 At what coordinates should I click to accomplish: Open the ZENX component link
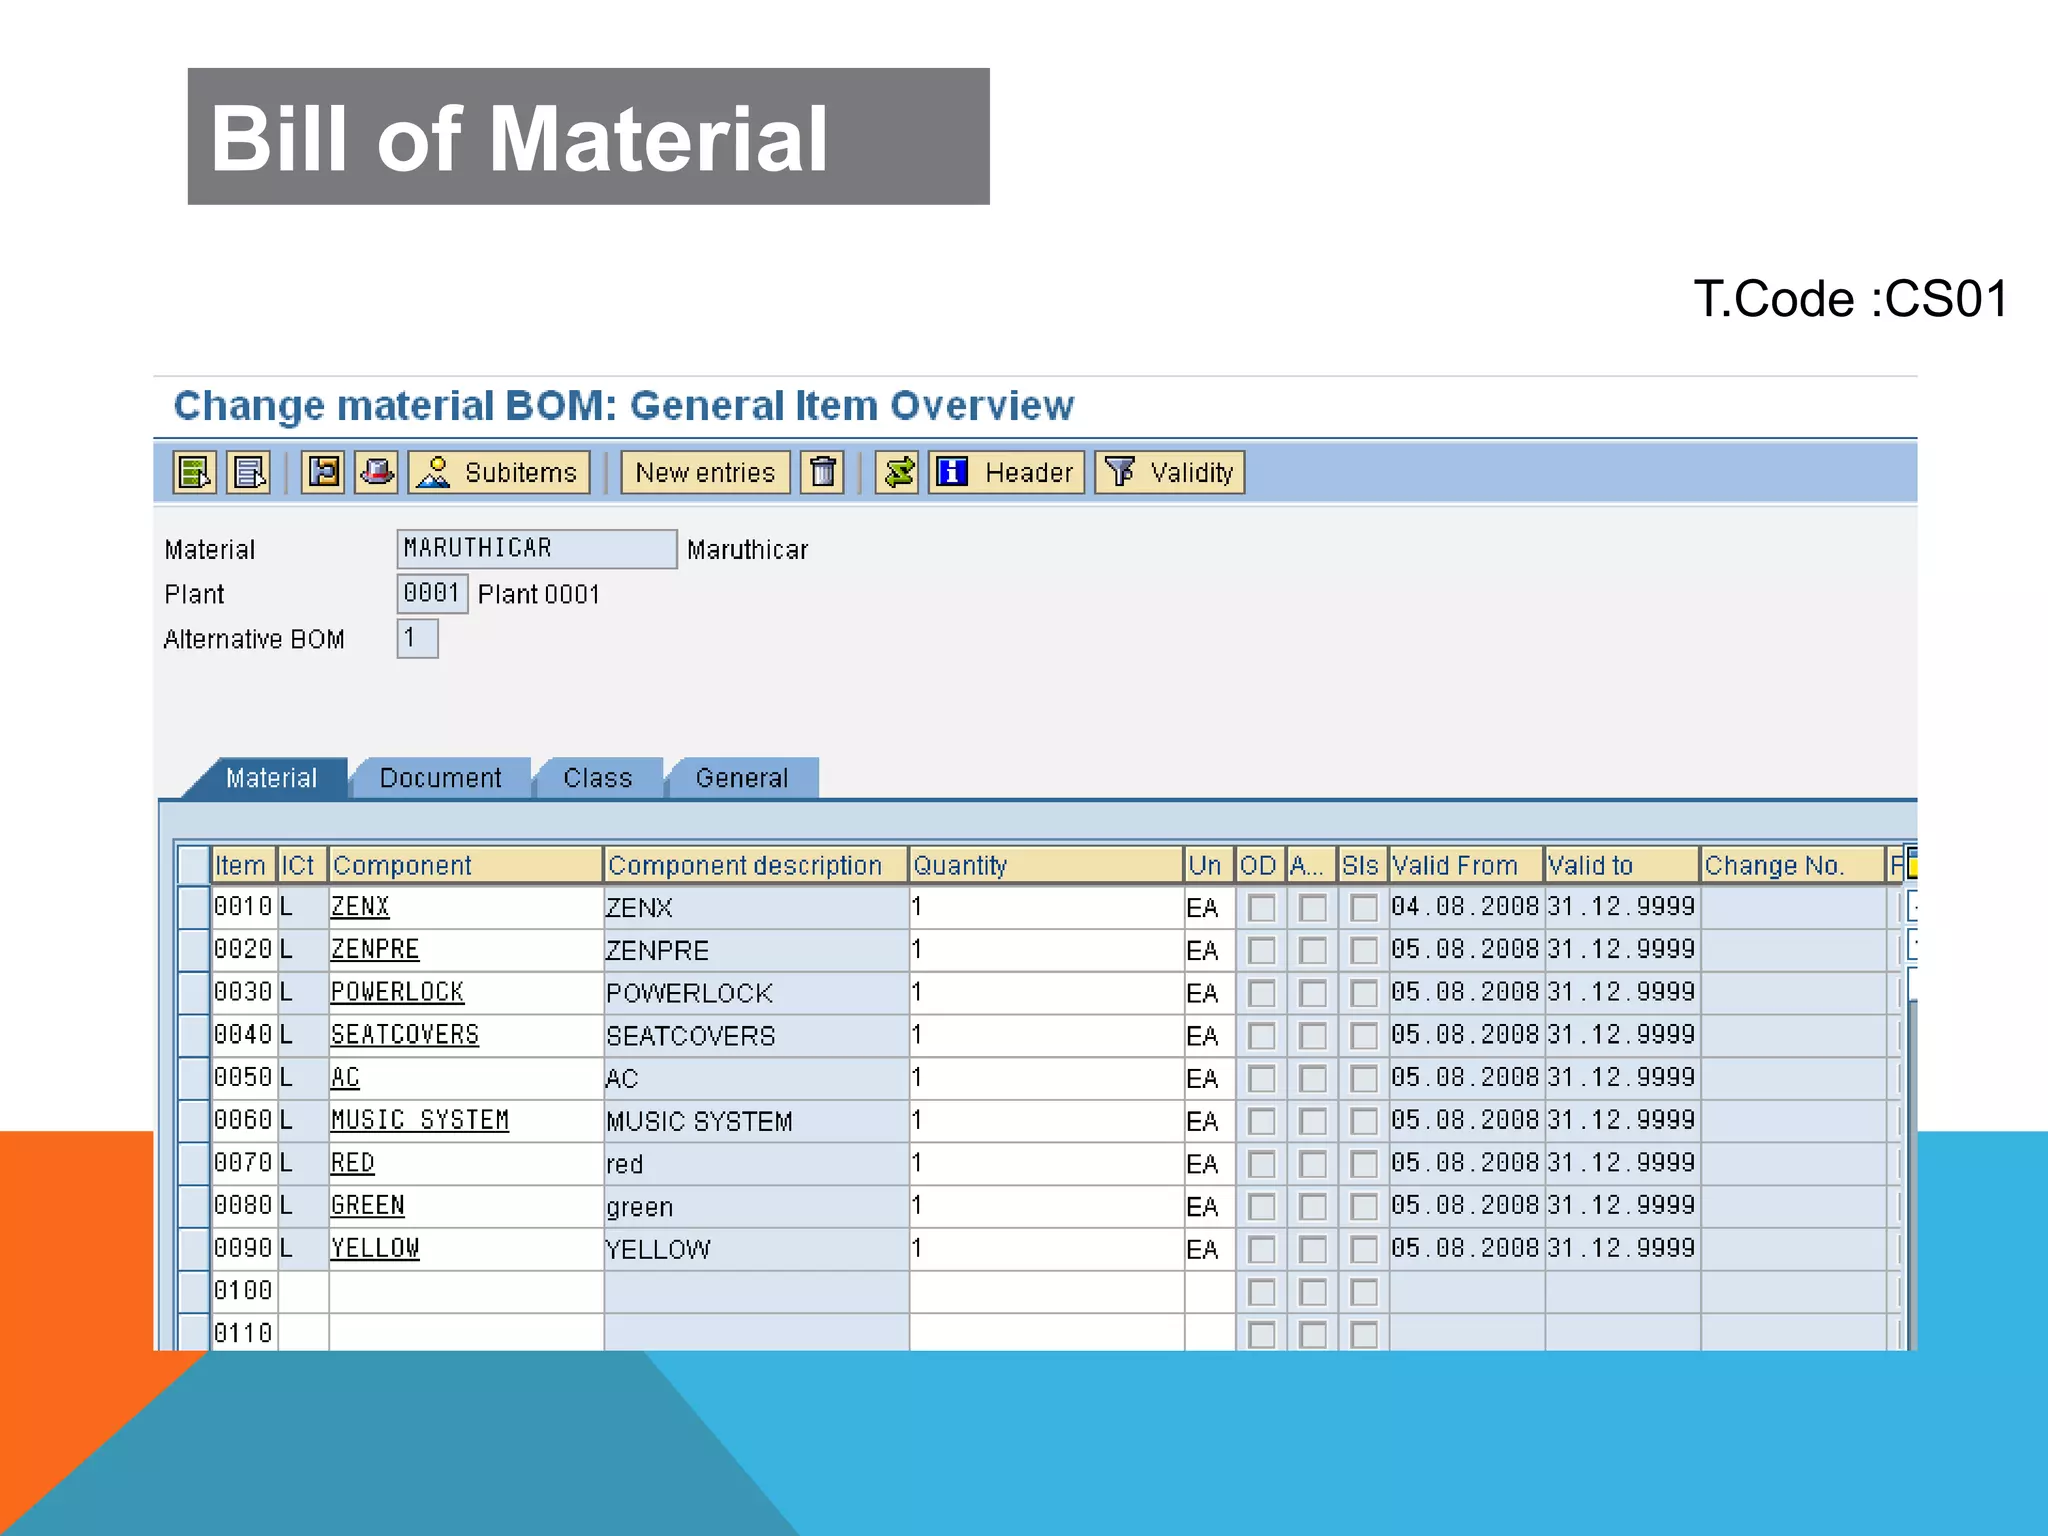click(x=360, y=906)
